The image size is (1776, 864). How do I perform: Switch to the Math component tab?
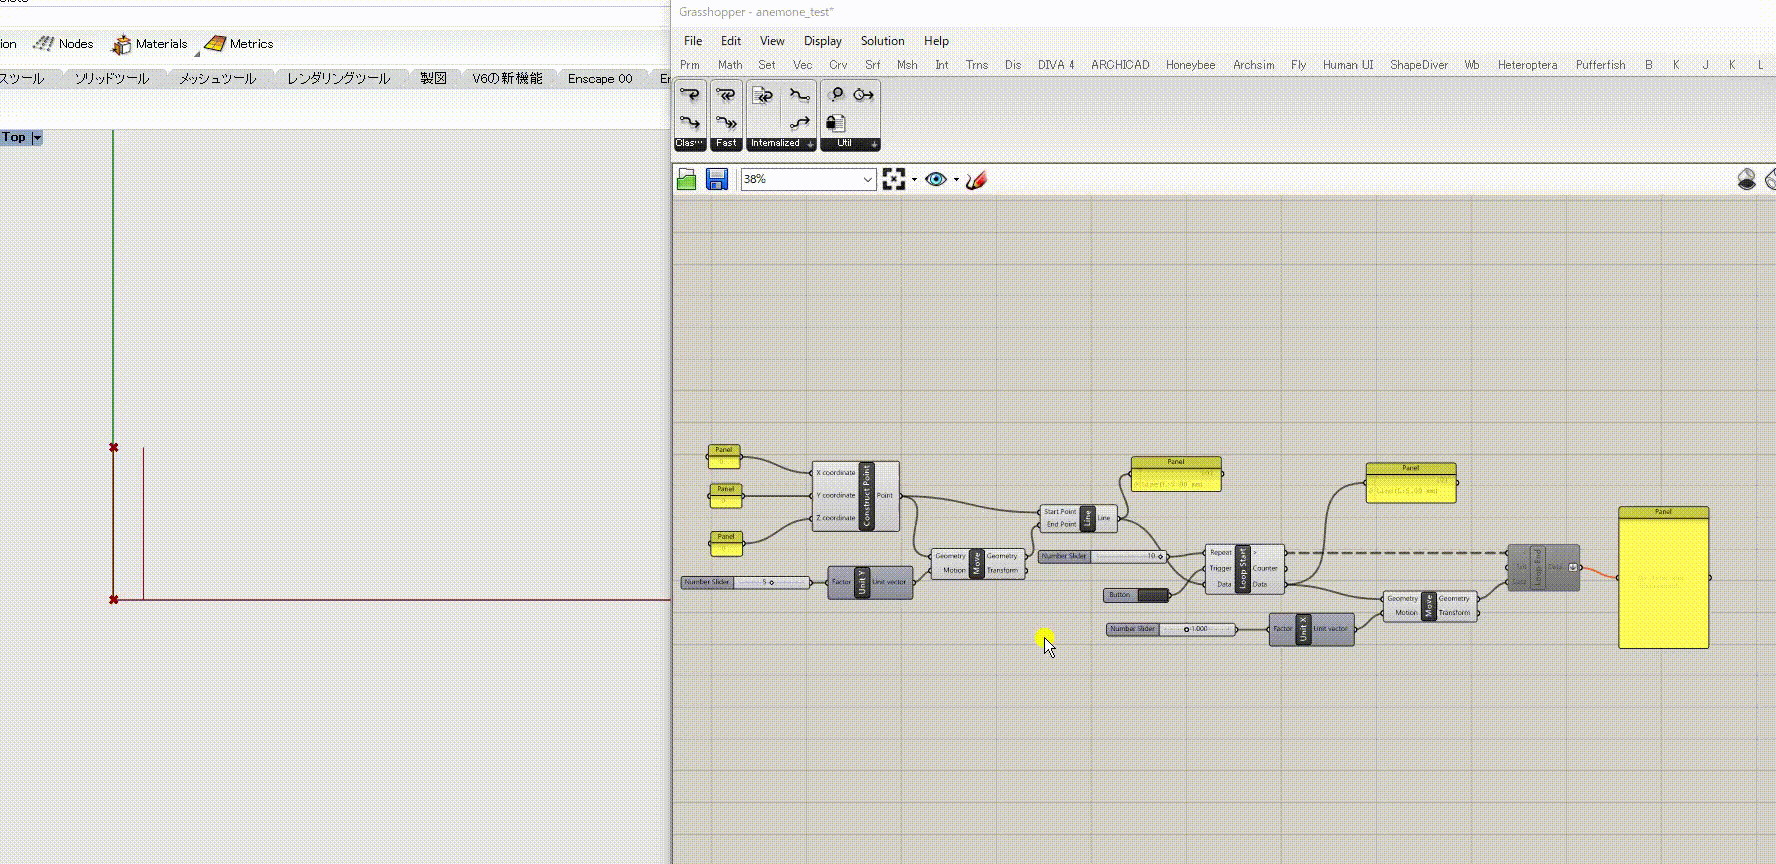(x=730, y=65)
